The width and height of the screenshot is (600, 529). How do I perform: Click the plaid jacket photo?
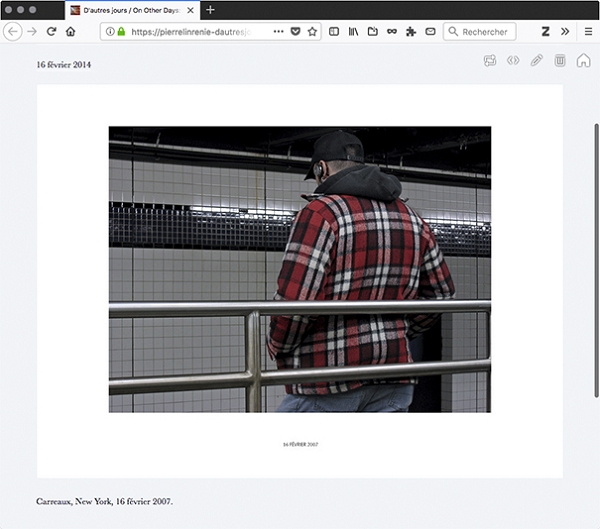coord(300,269)
